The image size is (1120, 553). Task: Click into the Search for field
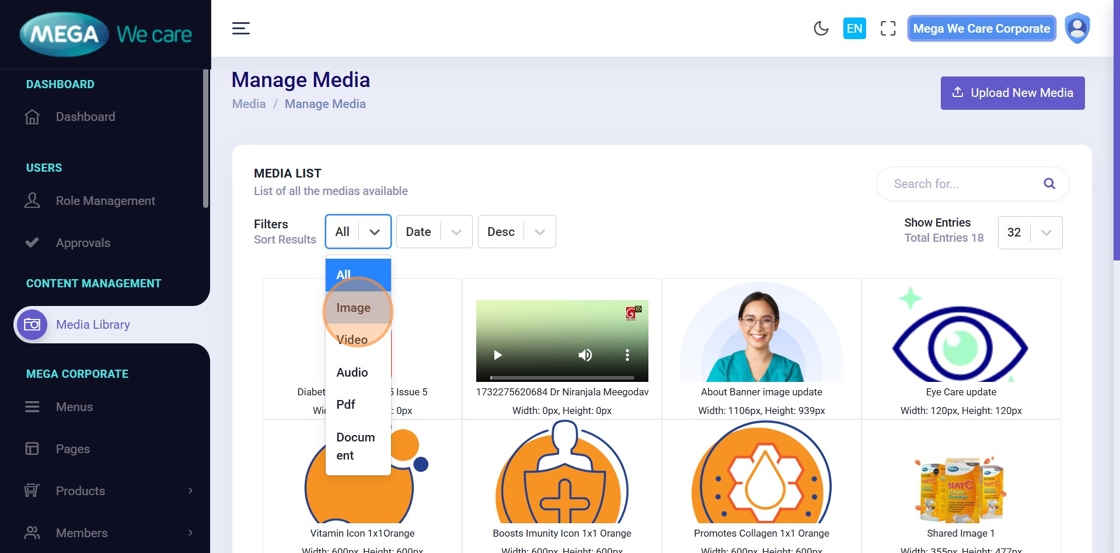click(x=960, y=184)
